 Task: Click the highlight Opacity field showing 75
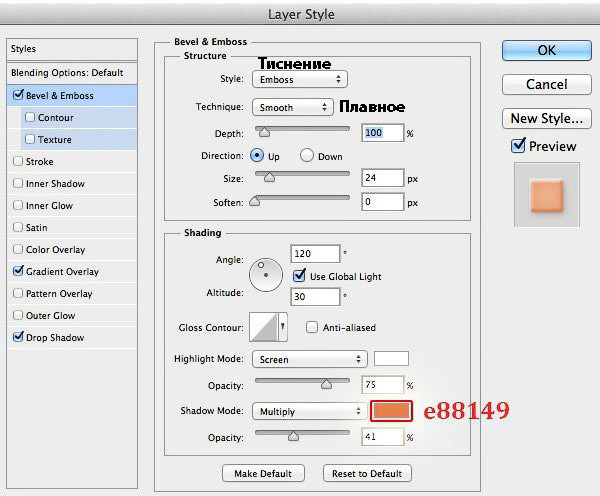click(x=382, y=385)
